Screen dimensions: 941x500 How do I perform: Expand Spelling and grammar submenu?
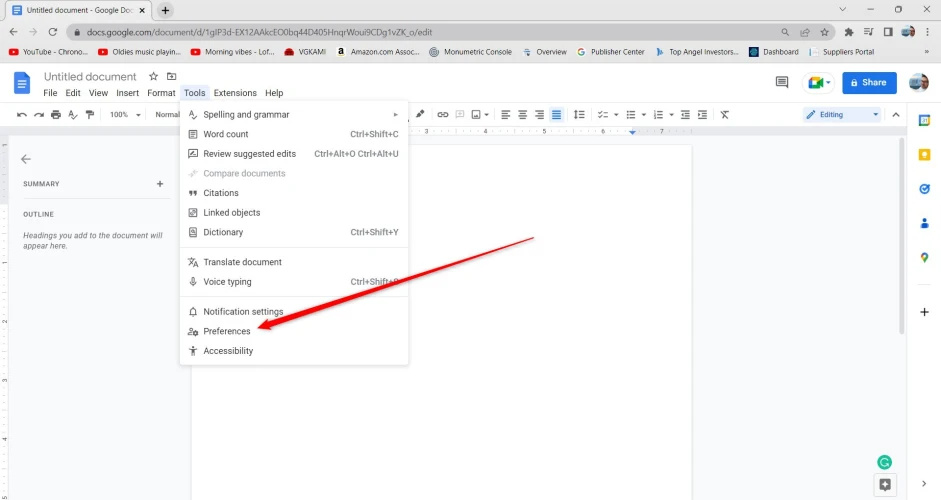click(294, 115)
